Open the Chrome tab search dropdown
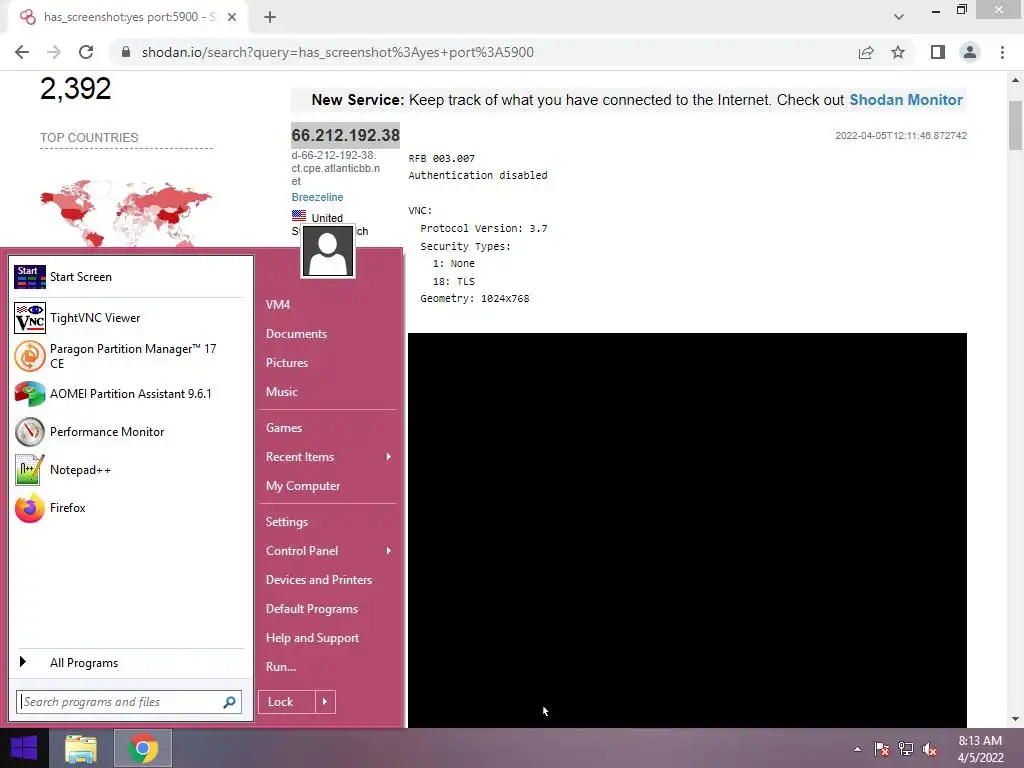Screen dimensions: 1024x768 click(x=899, y=17)
